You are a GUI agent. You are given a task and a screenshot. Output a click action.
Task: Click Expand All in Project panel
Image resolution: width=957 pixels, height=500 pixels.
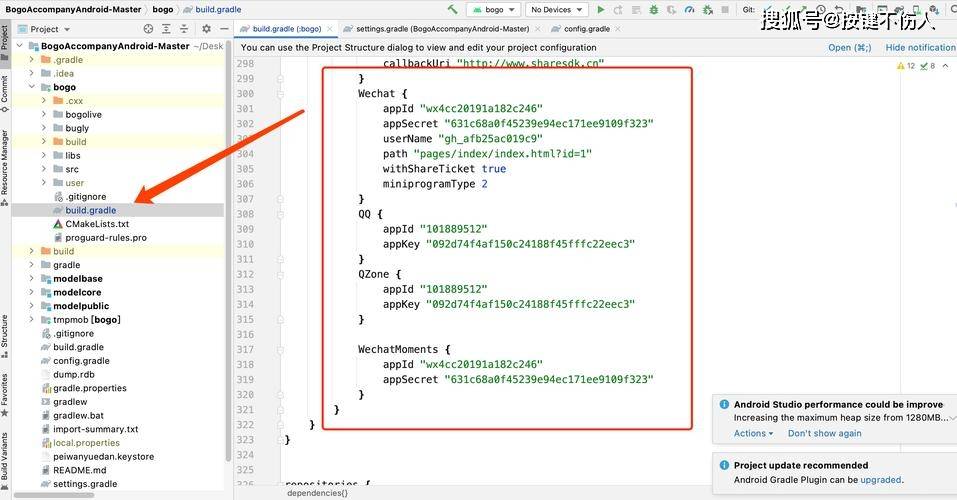click(x=166, y=29)
